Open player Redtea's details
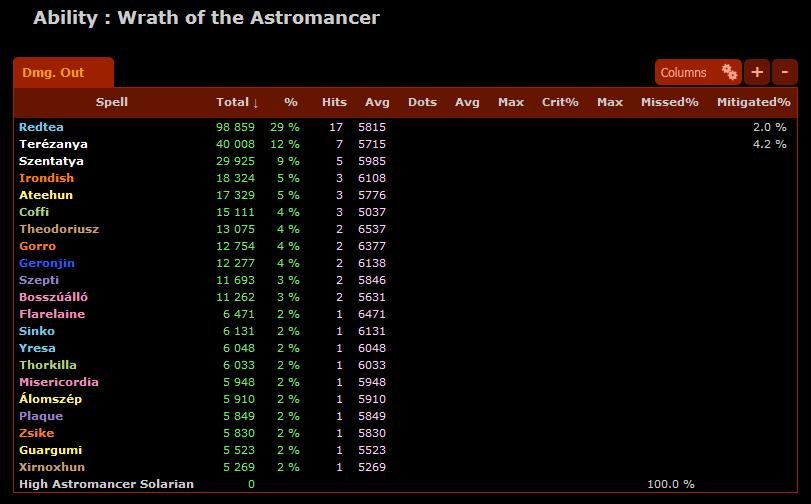 39,127
